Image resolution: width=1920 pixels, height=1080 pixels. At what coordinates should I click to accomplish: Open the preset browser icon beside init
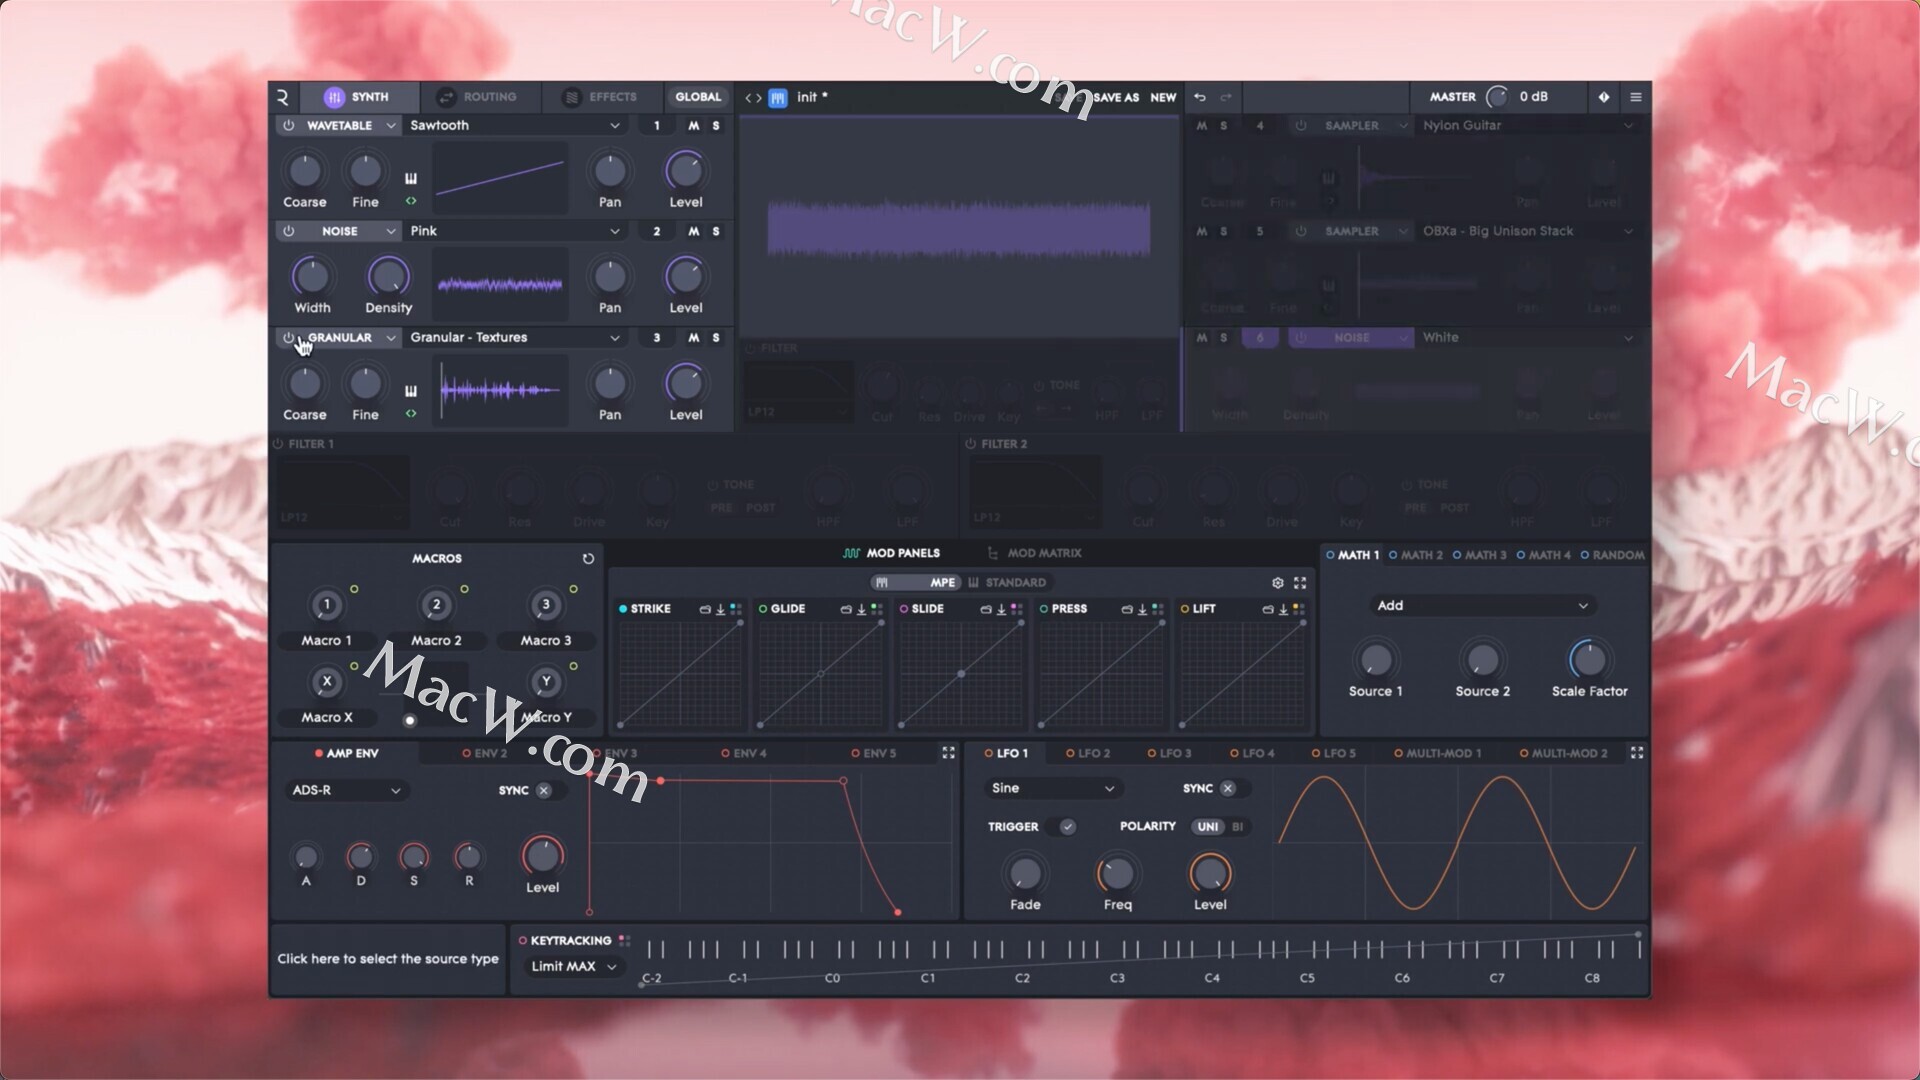click(x=778, y=97)
